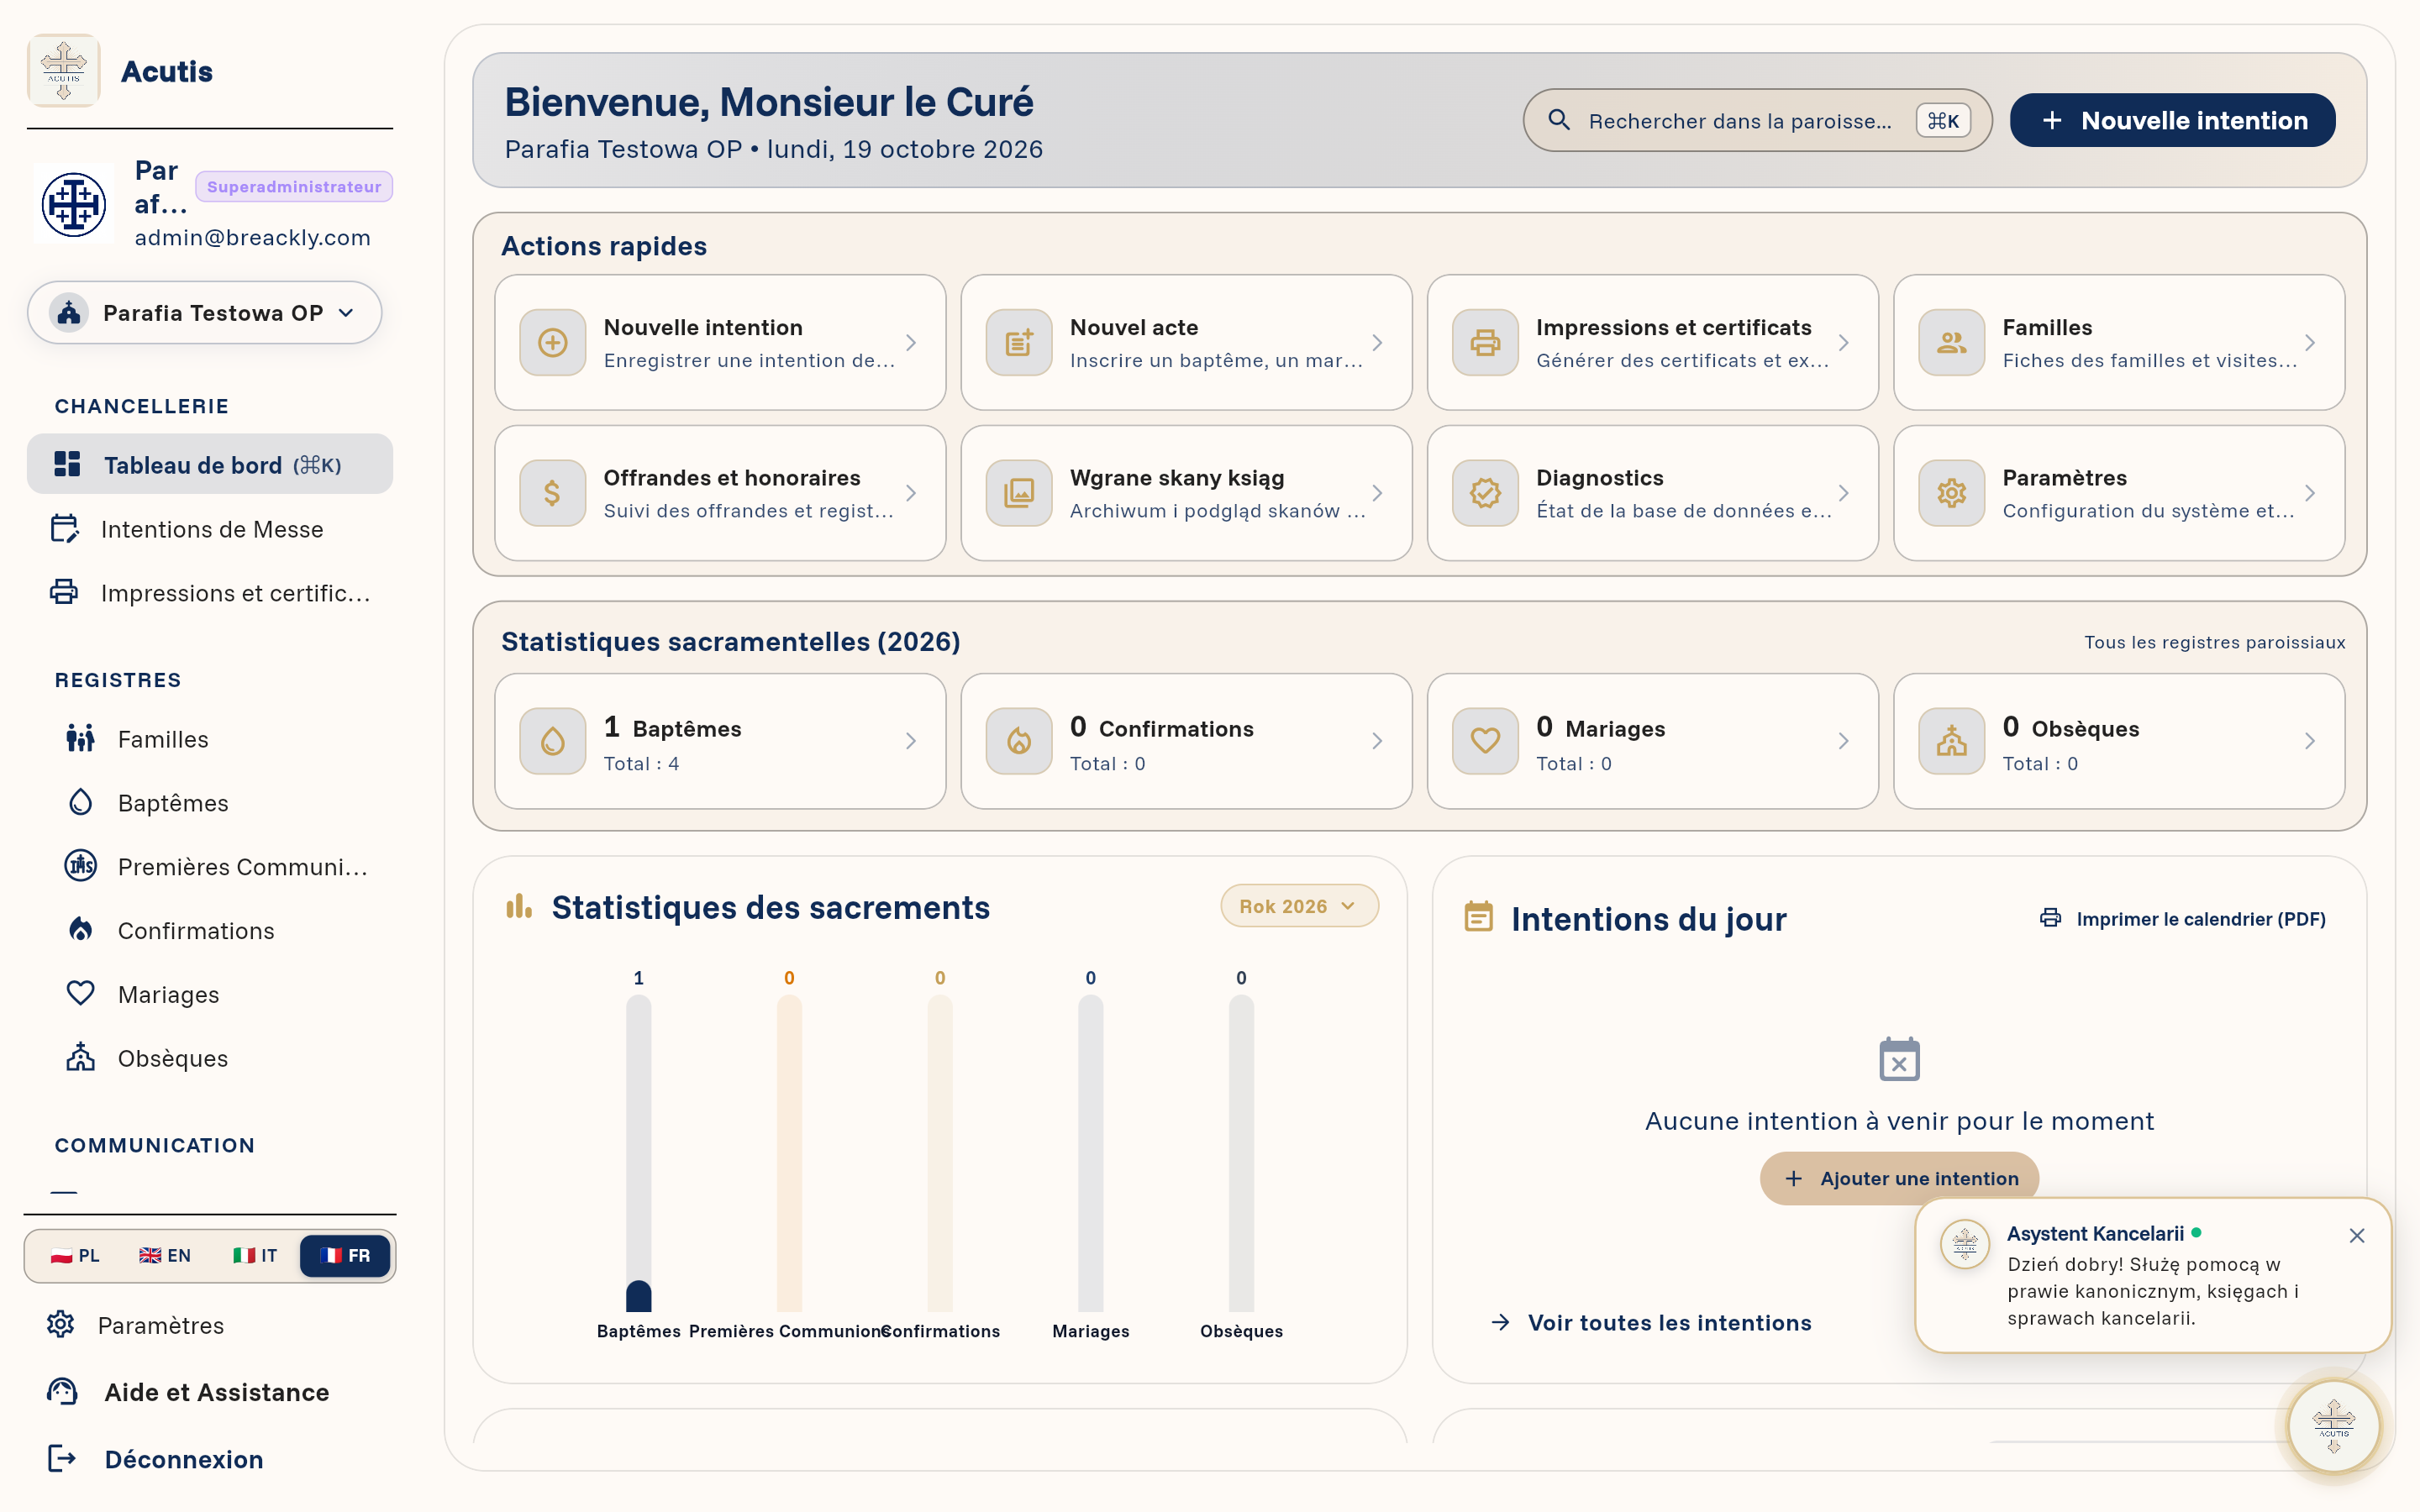This screenshot has height=1512, width=2420.
Task: Click chevron on Mariages statistics card
Action: 1843,741
